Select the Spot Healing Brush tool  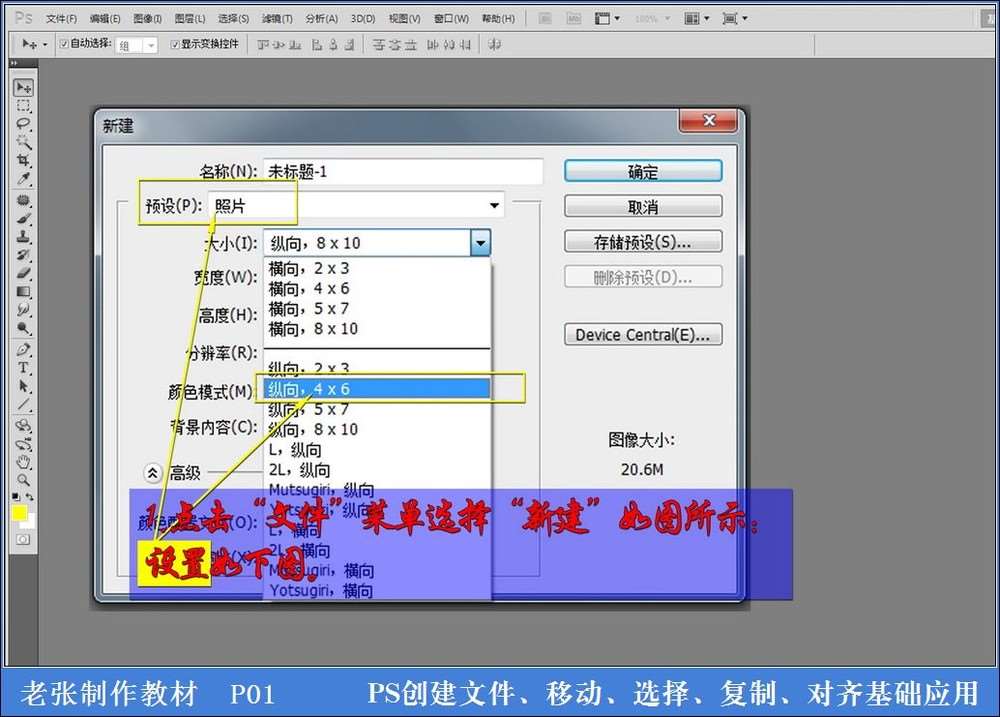pos(24,200)
